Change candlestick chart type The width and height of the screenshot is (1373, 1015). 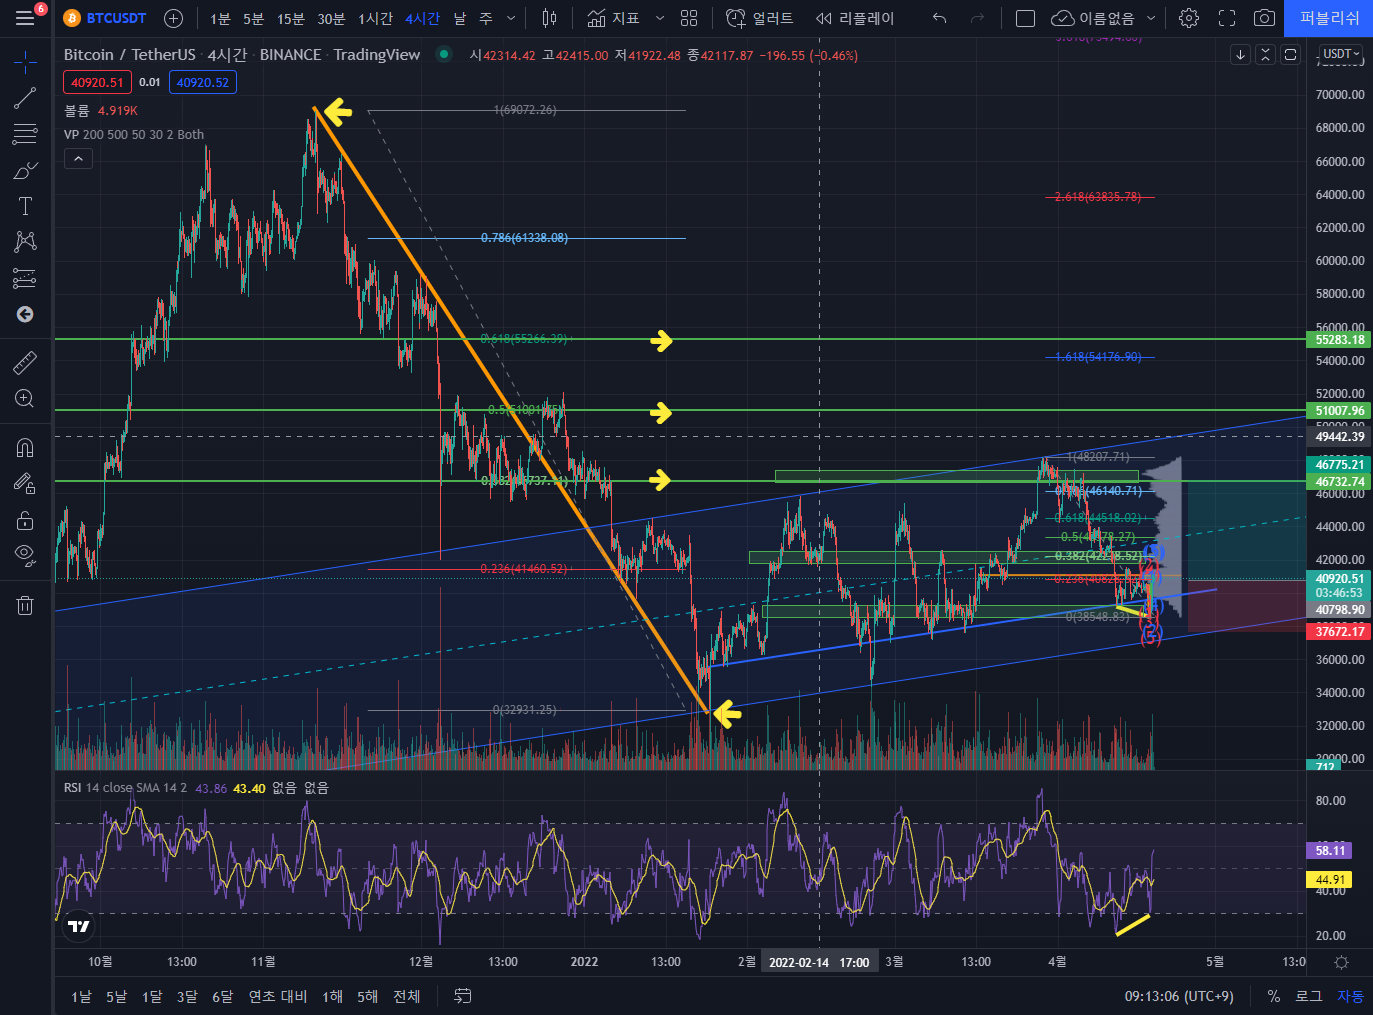tap(549, 18)
